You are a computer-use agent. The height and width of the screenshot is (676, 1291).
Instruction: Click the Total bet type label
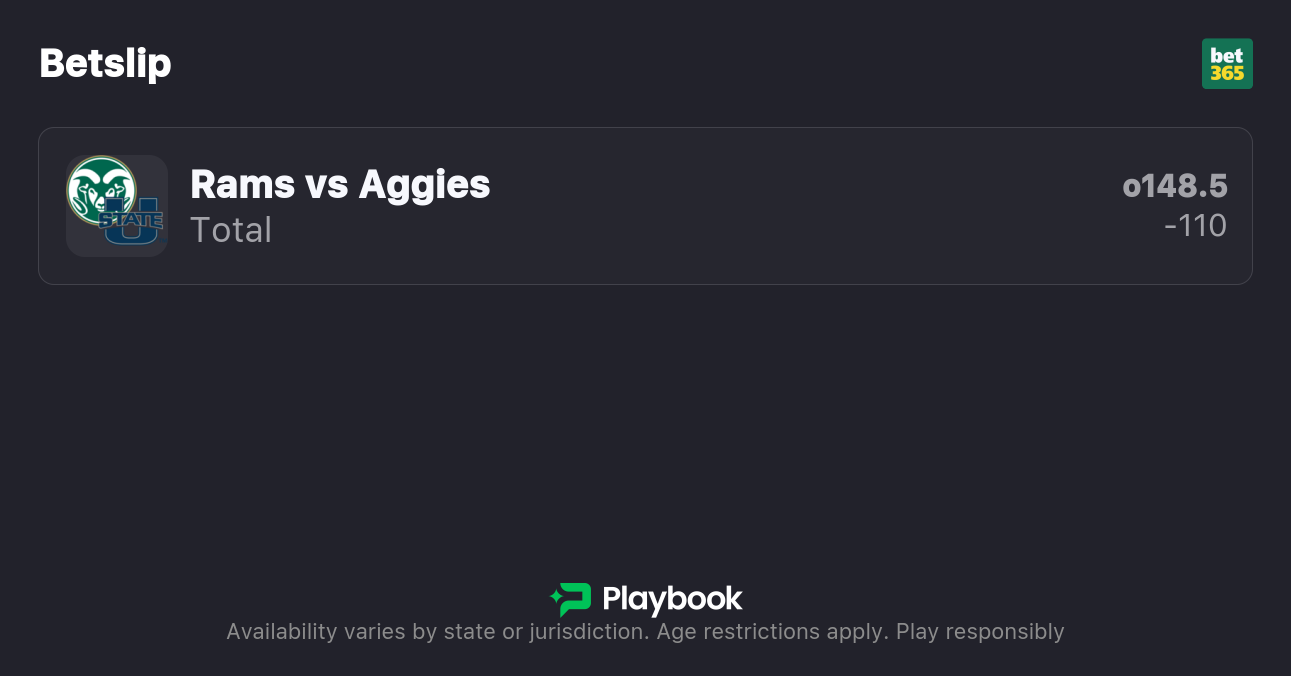(231, 230)
